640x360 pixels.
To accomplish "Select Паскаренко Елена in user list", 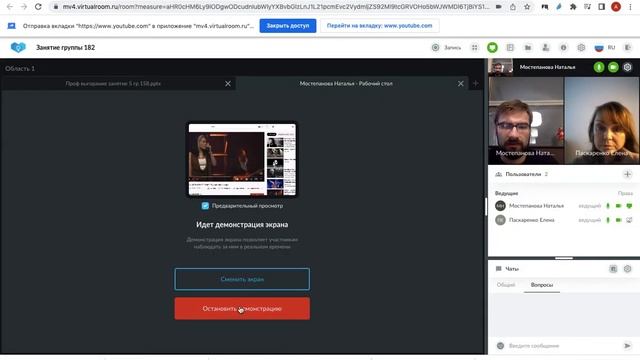I will click(x=531, y=220).
